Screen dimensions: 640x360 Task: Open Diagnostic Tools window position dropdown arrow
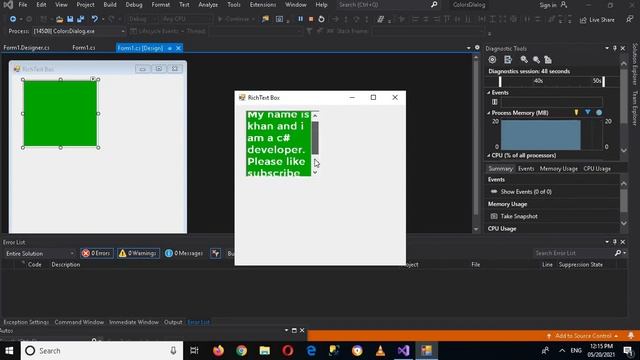(x=607, y=48)
